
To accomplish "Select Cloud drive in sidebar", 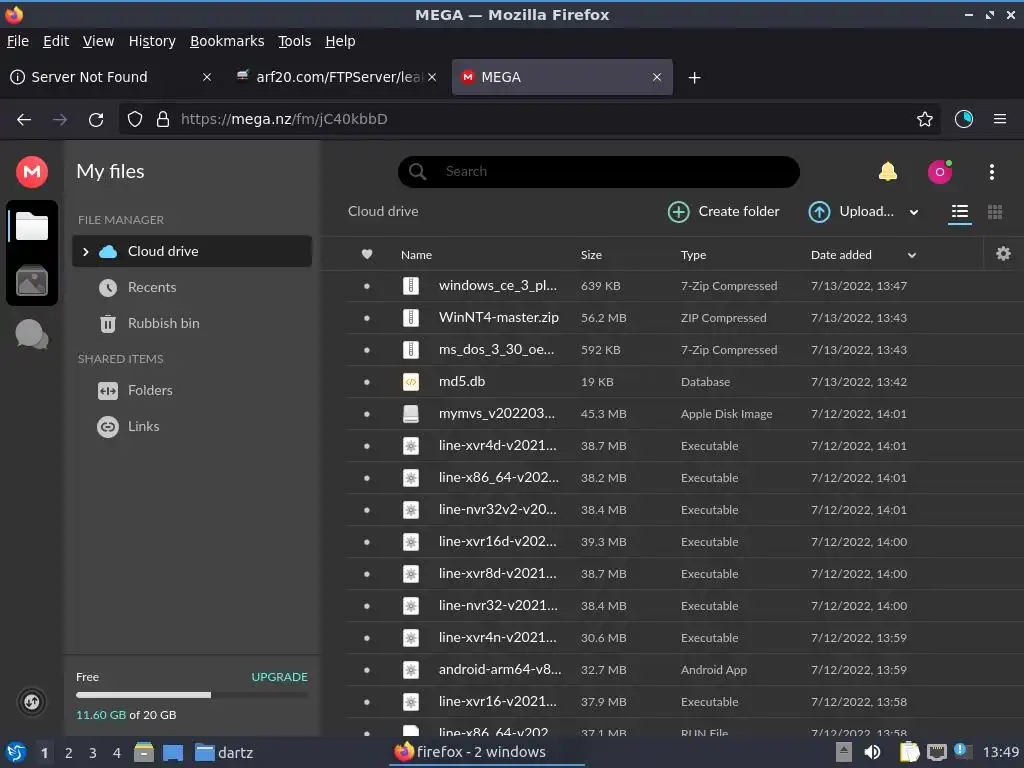I will [x=191, y=251].
